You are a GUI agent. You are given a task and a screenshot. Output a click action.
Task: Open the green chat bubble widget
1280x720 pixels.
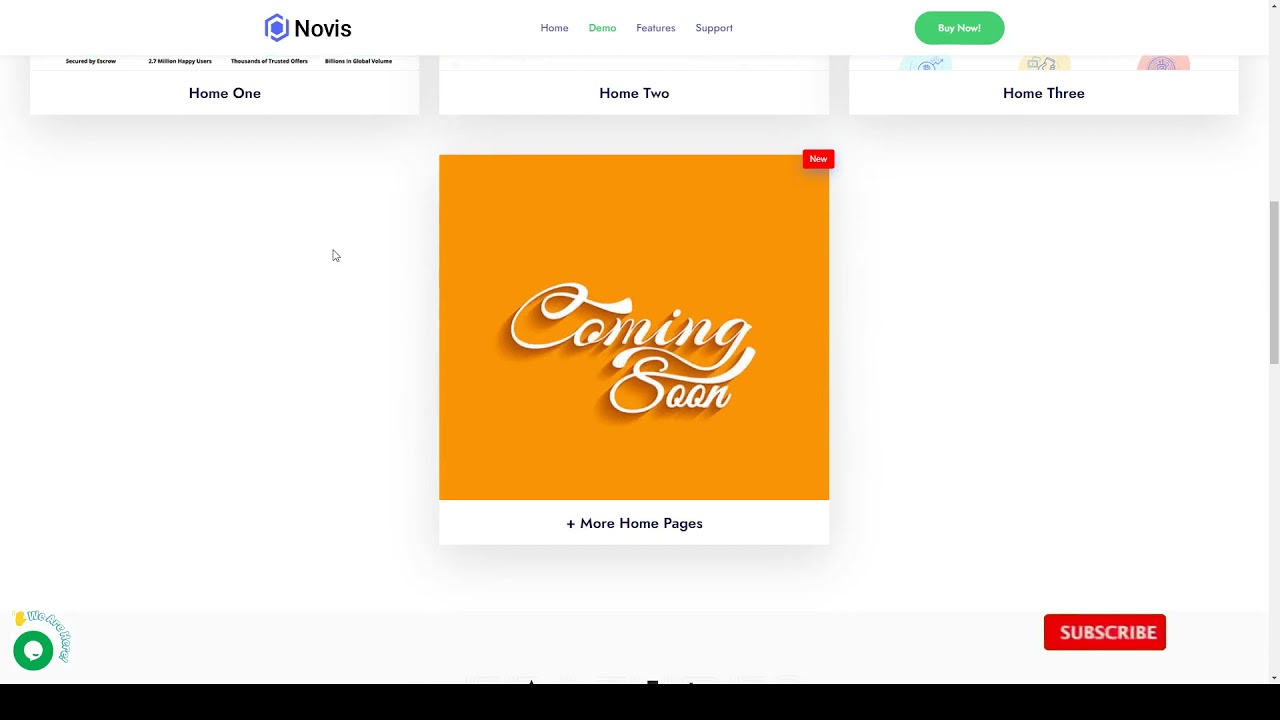pyautogui.click(x=33, y=651)
